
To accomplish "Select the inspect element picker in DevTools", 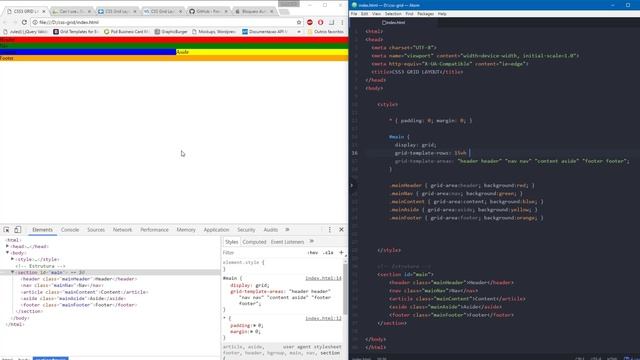I will pos(7,230).
